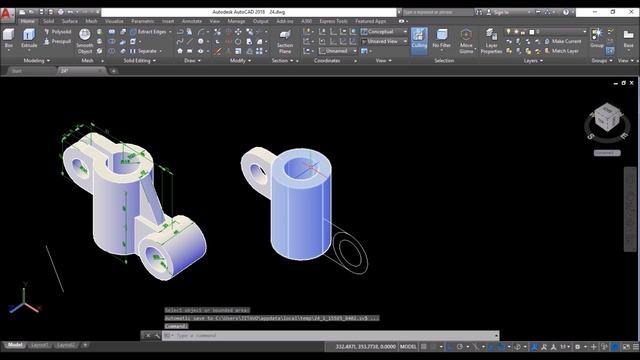Open the Annotate ribbon tab
640x360 pixels.
pyautogui.click(x=192, y=21)
